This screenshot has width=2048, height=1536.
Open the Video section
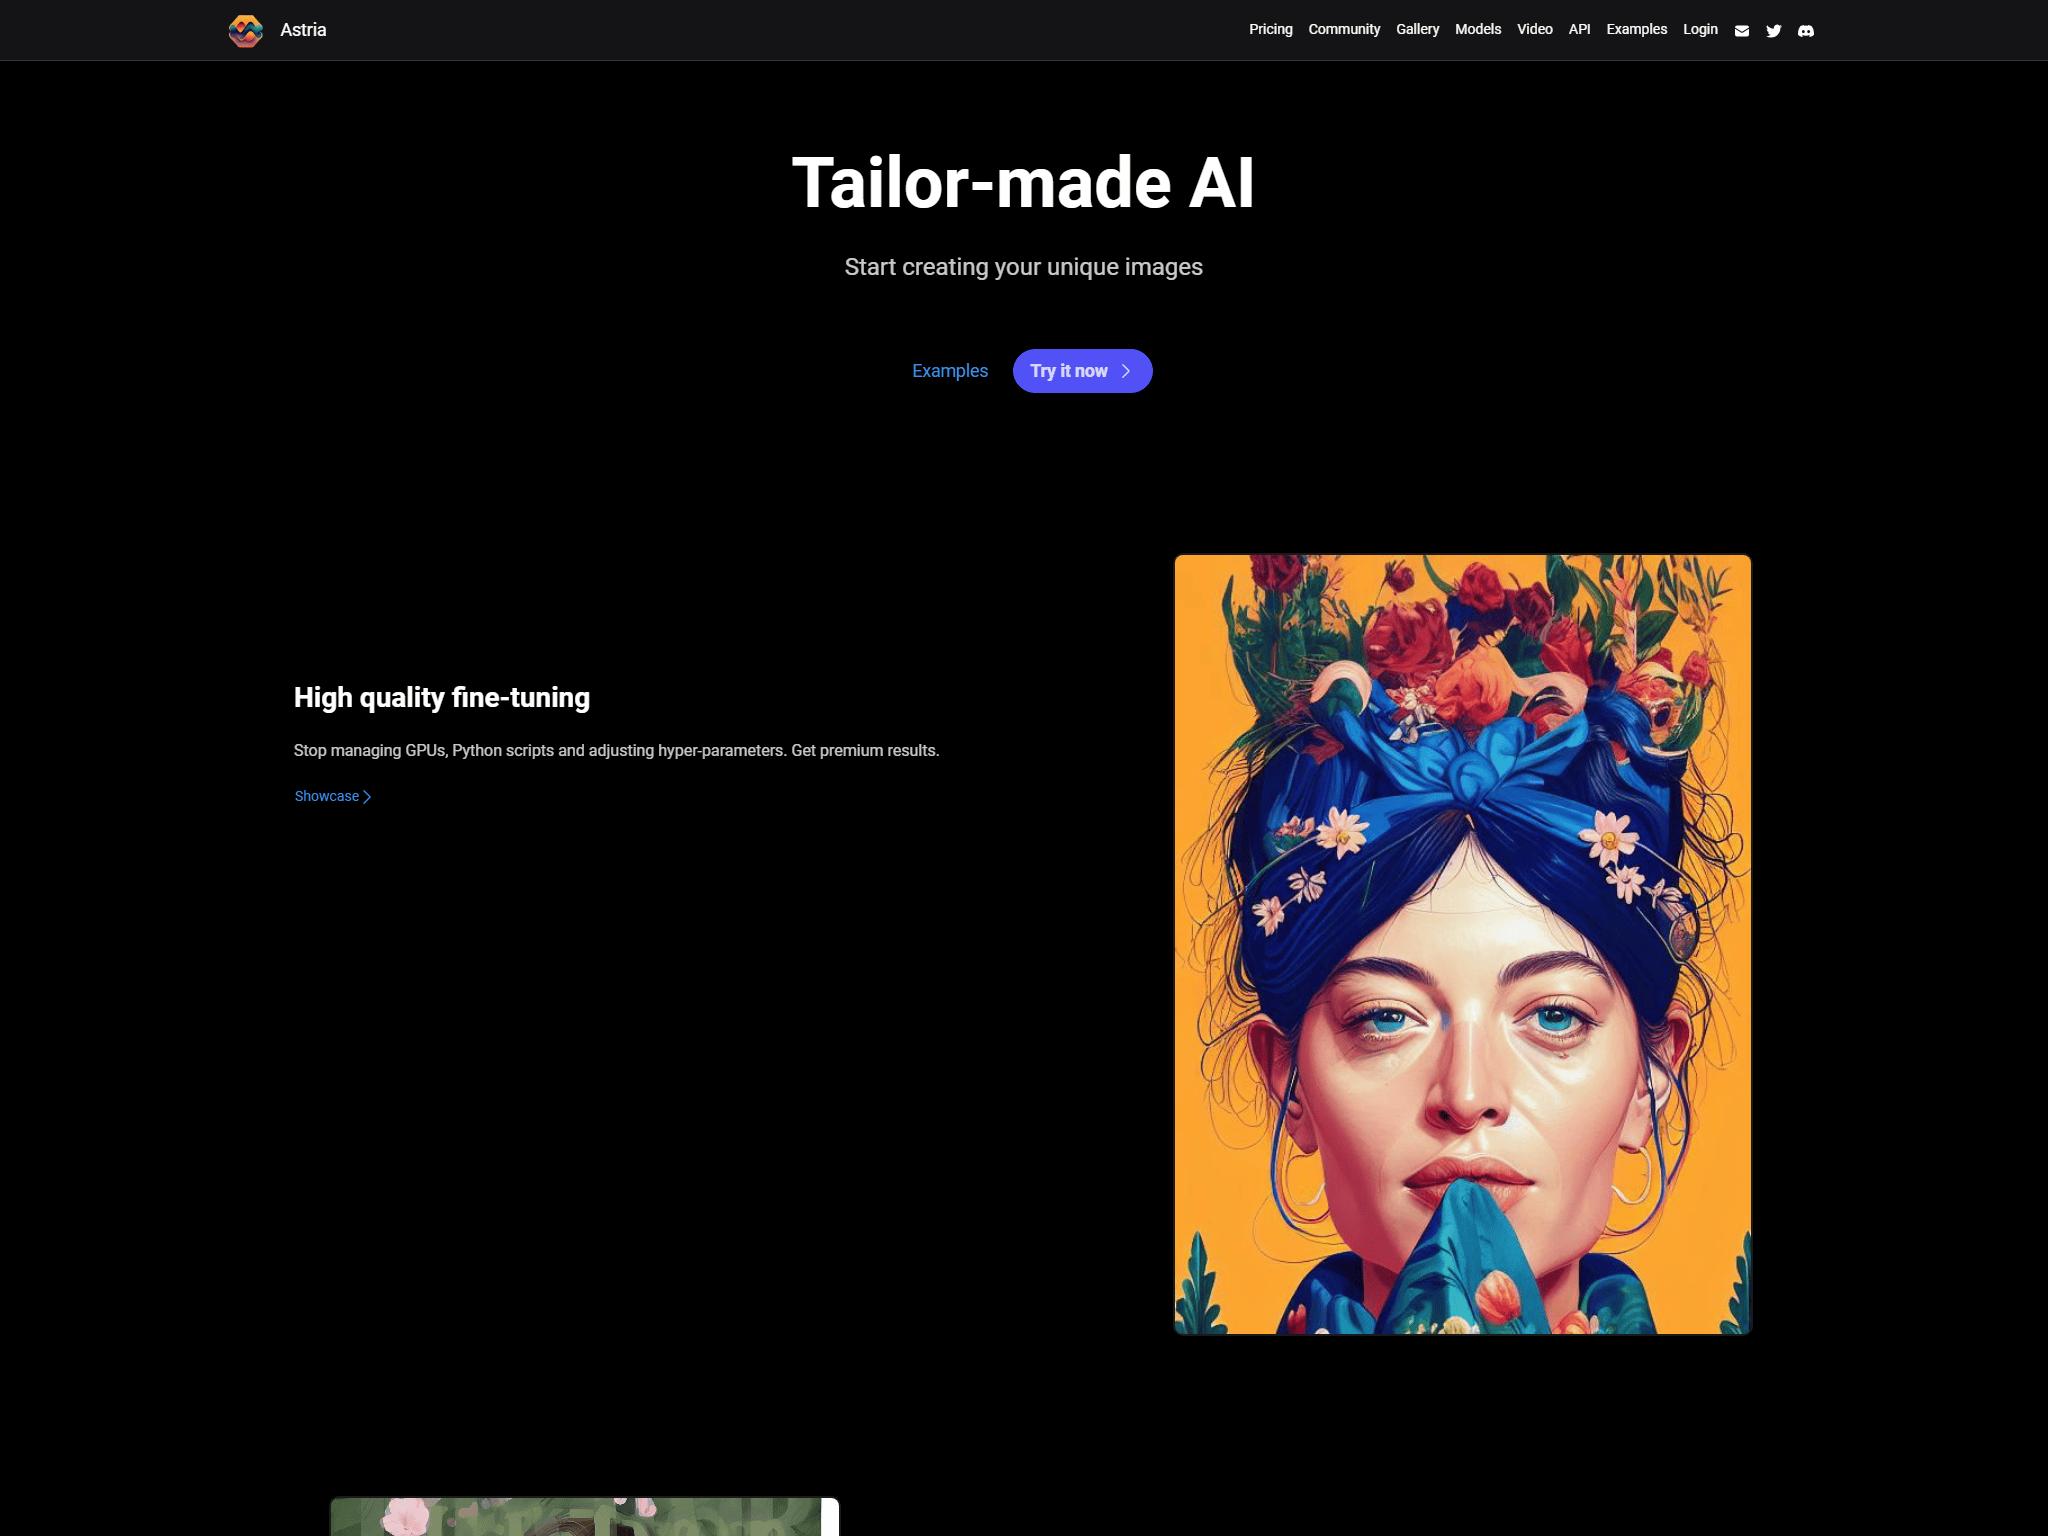1535,29
